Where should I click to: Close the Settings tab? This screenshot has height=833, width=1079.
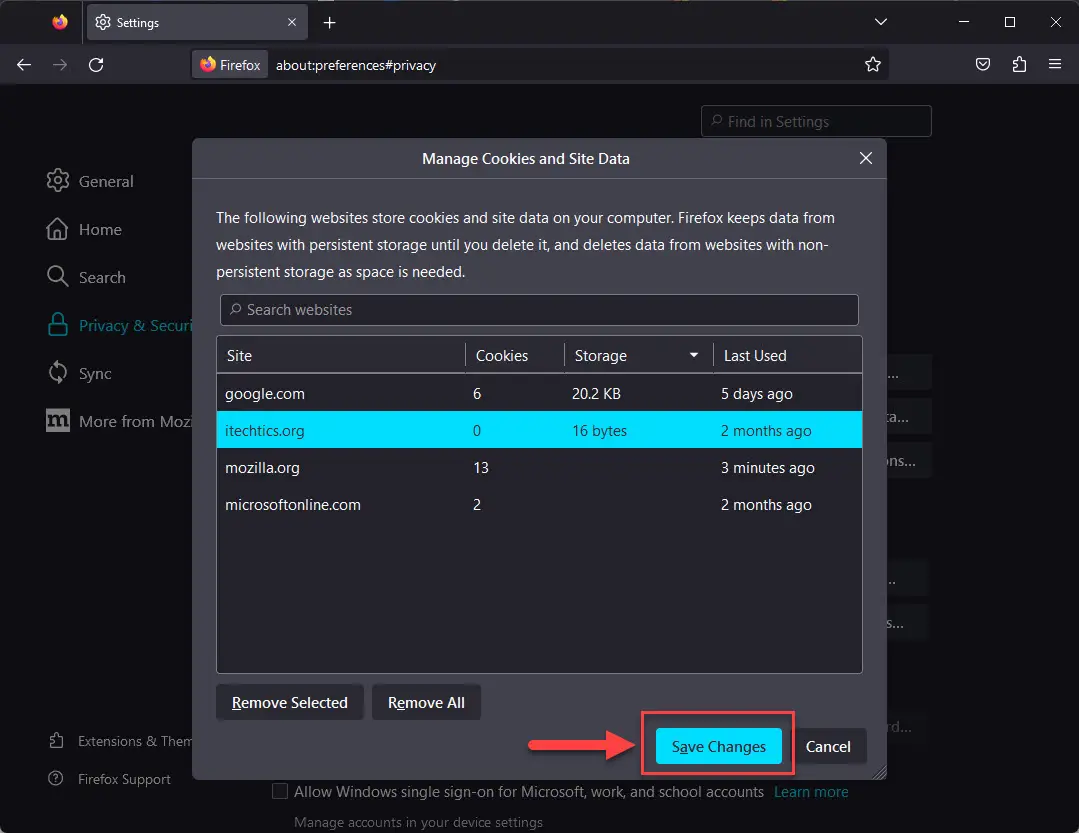292,22
